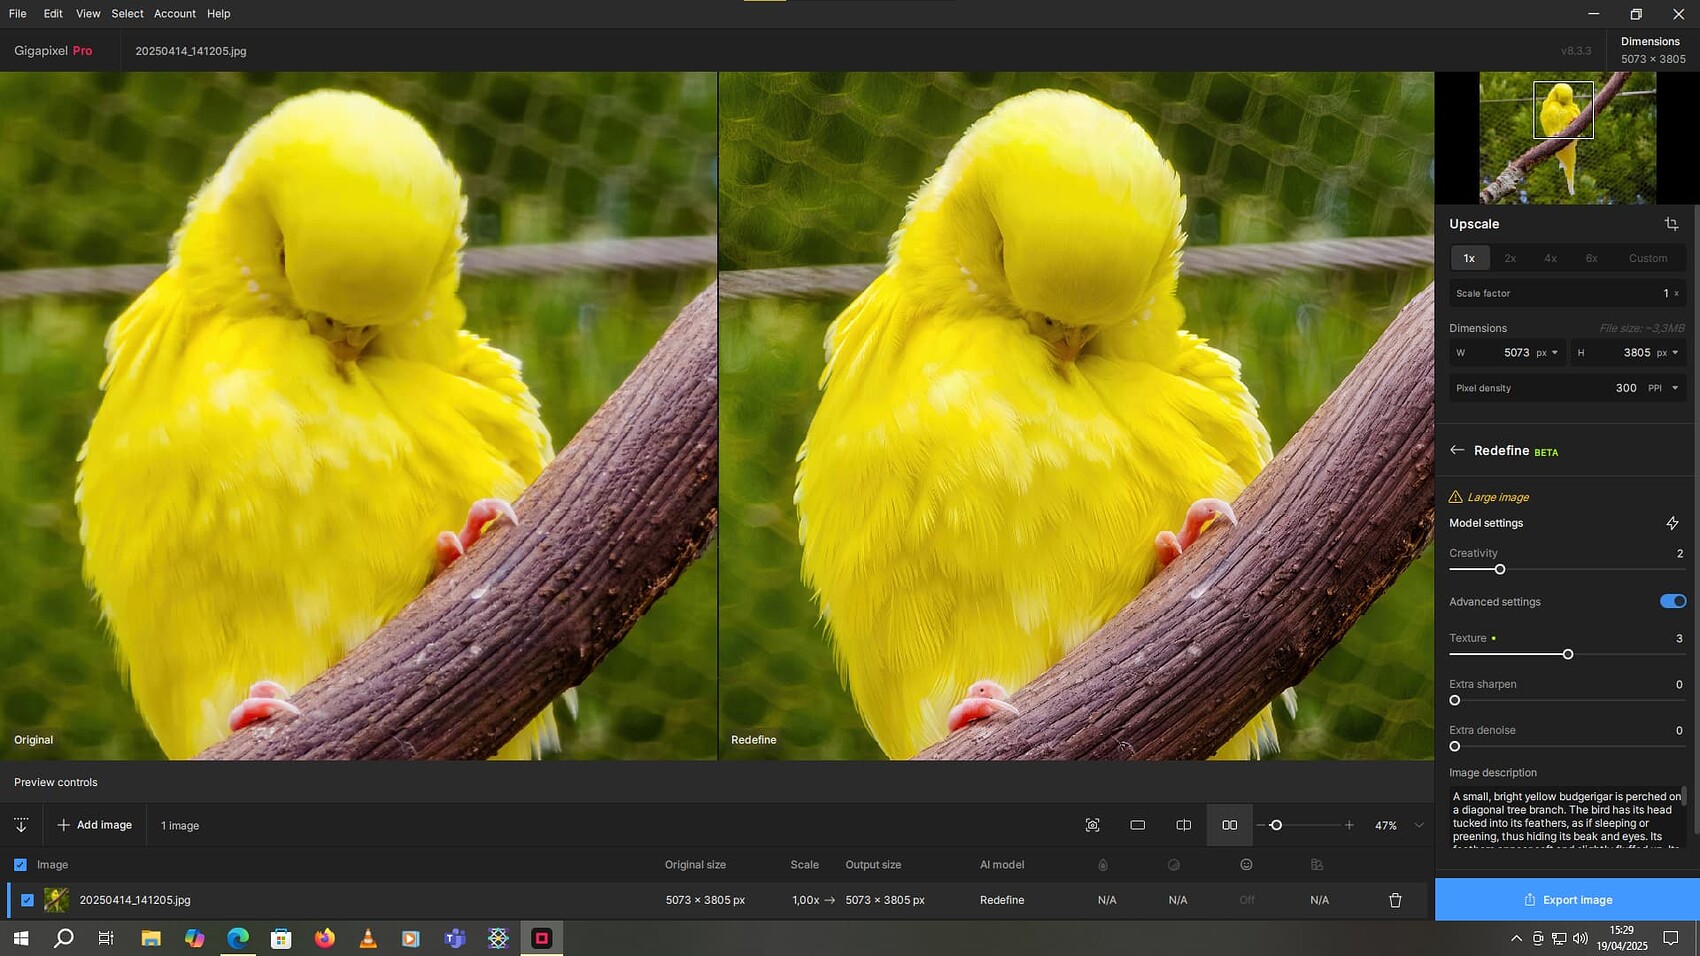Select the single image view mode

(1137, 825)
